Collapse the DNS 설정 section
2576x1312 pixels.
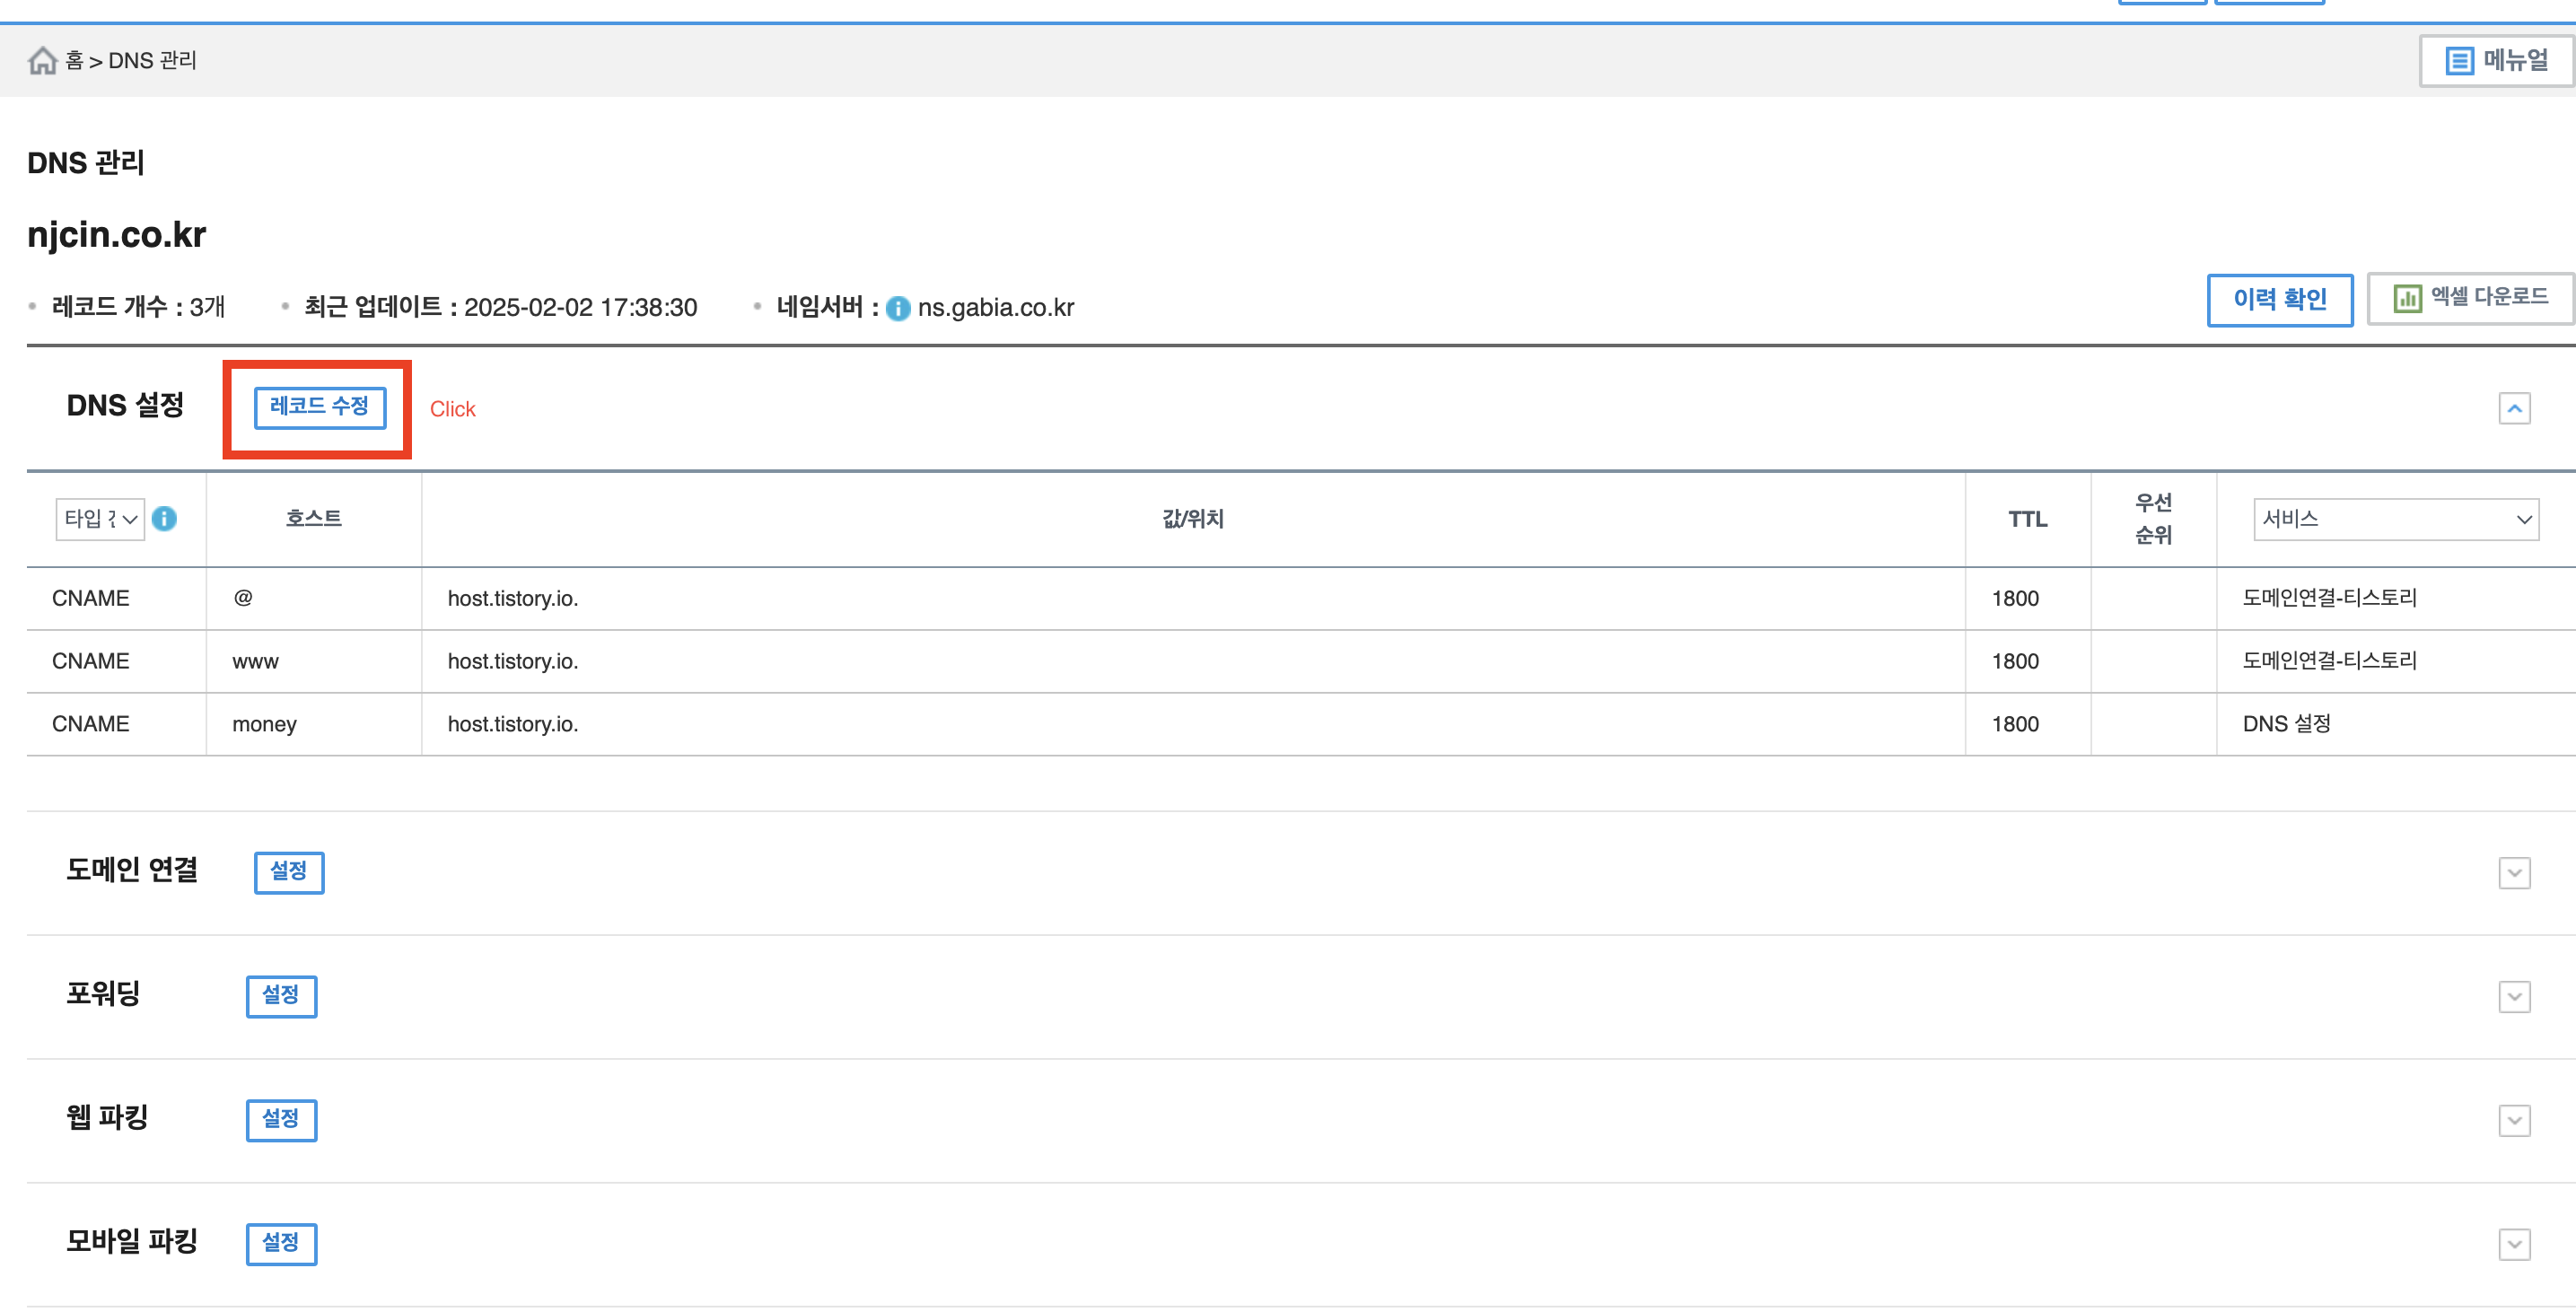tap(2514, 408)
